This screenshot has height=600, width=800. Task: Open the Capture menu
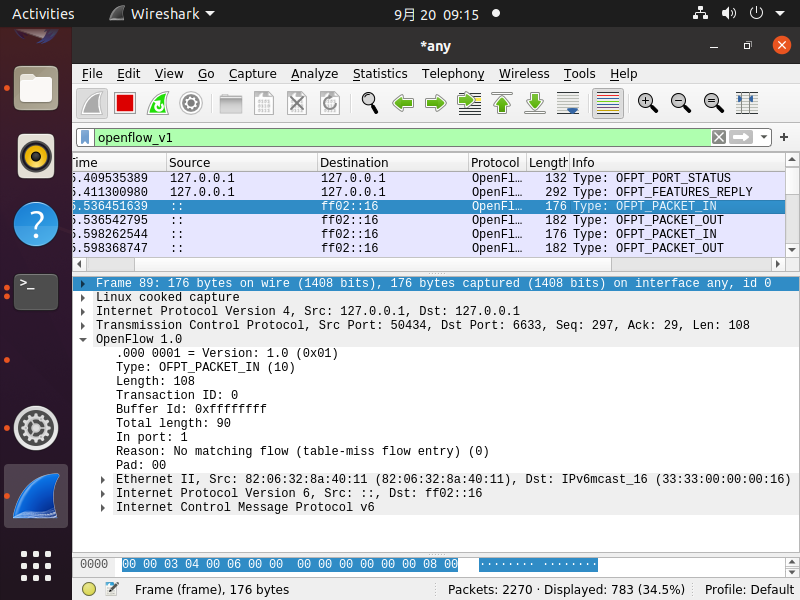(x=253, y=74)
